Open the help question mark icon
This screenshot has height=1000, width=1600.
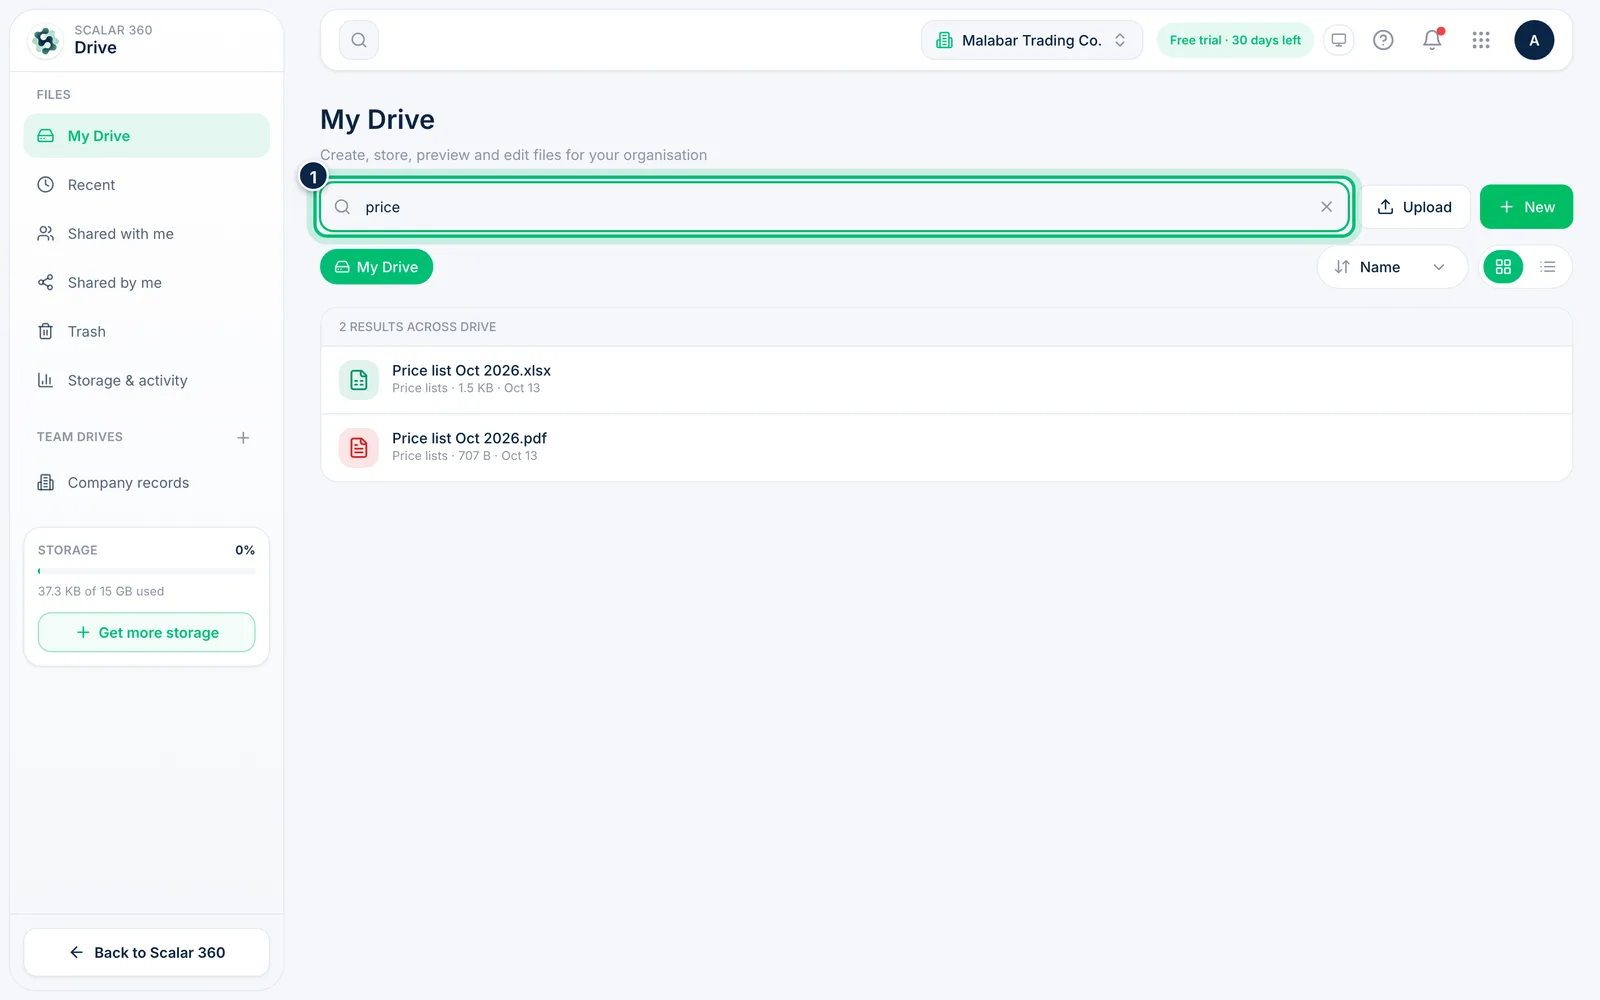point(1383,40)
